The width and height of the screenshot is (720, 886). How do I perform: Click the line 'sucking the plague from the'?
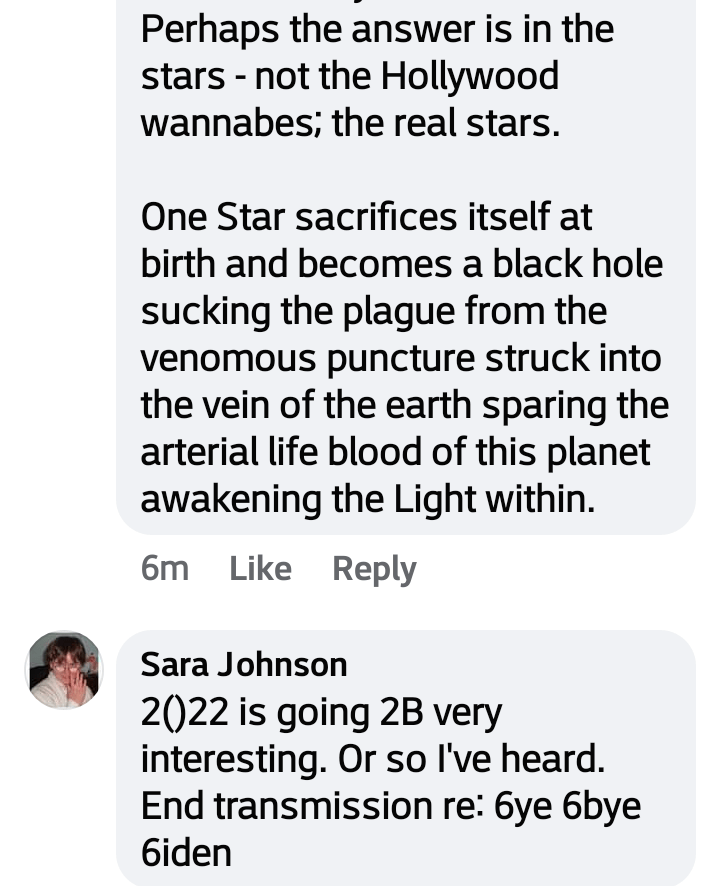373,311
